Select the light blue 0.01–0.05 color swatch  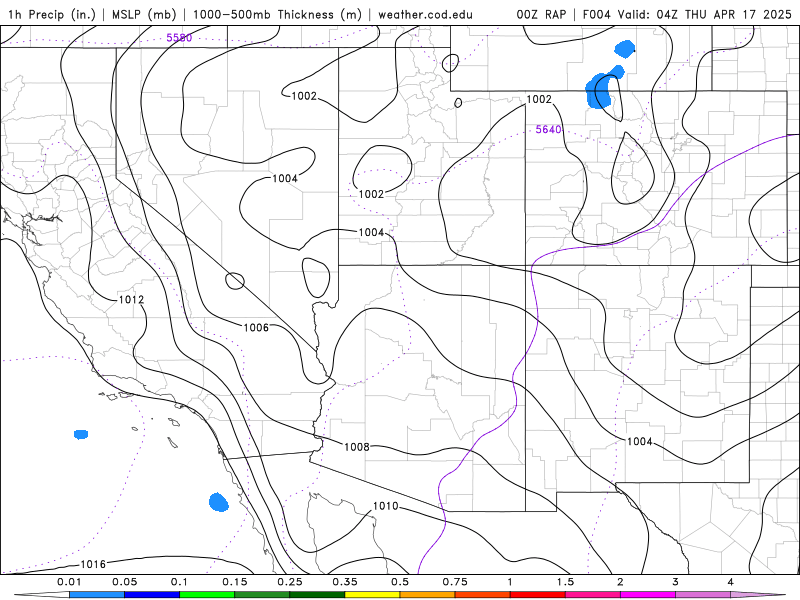point(97,595)
